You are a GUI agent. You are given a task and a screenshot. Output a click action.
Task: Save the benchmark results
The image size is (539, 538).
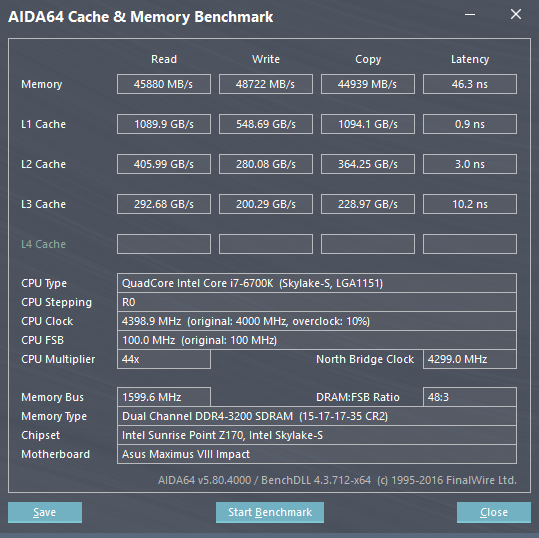click(45, 512)
